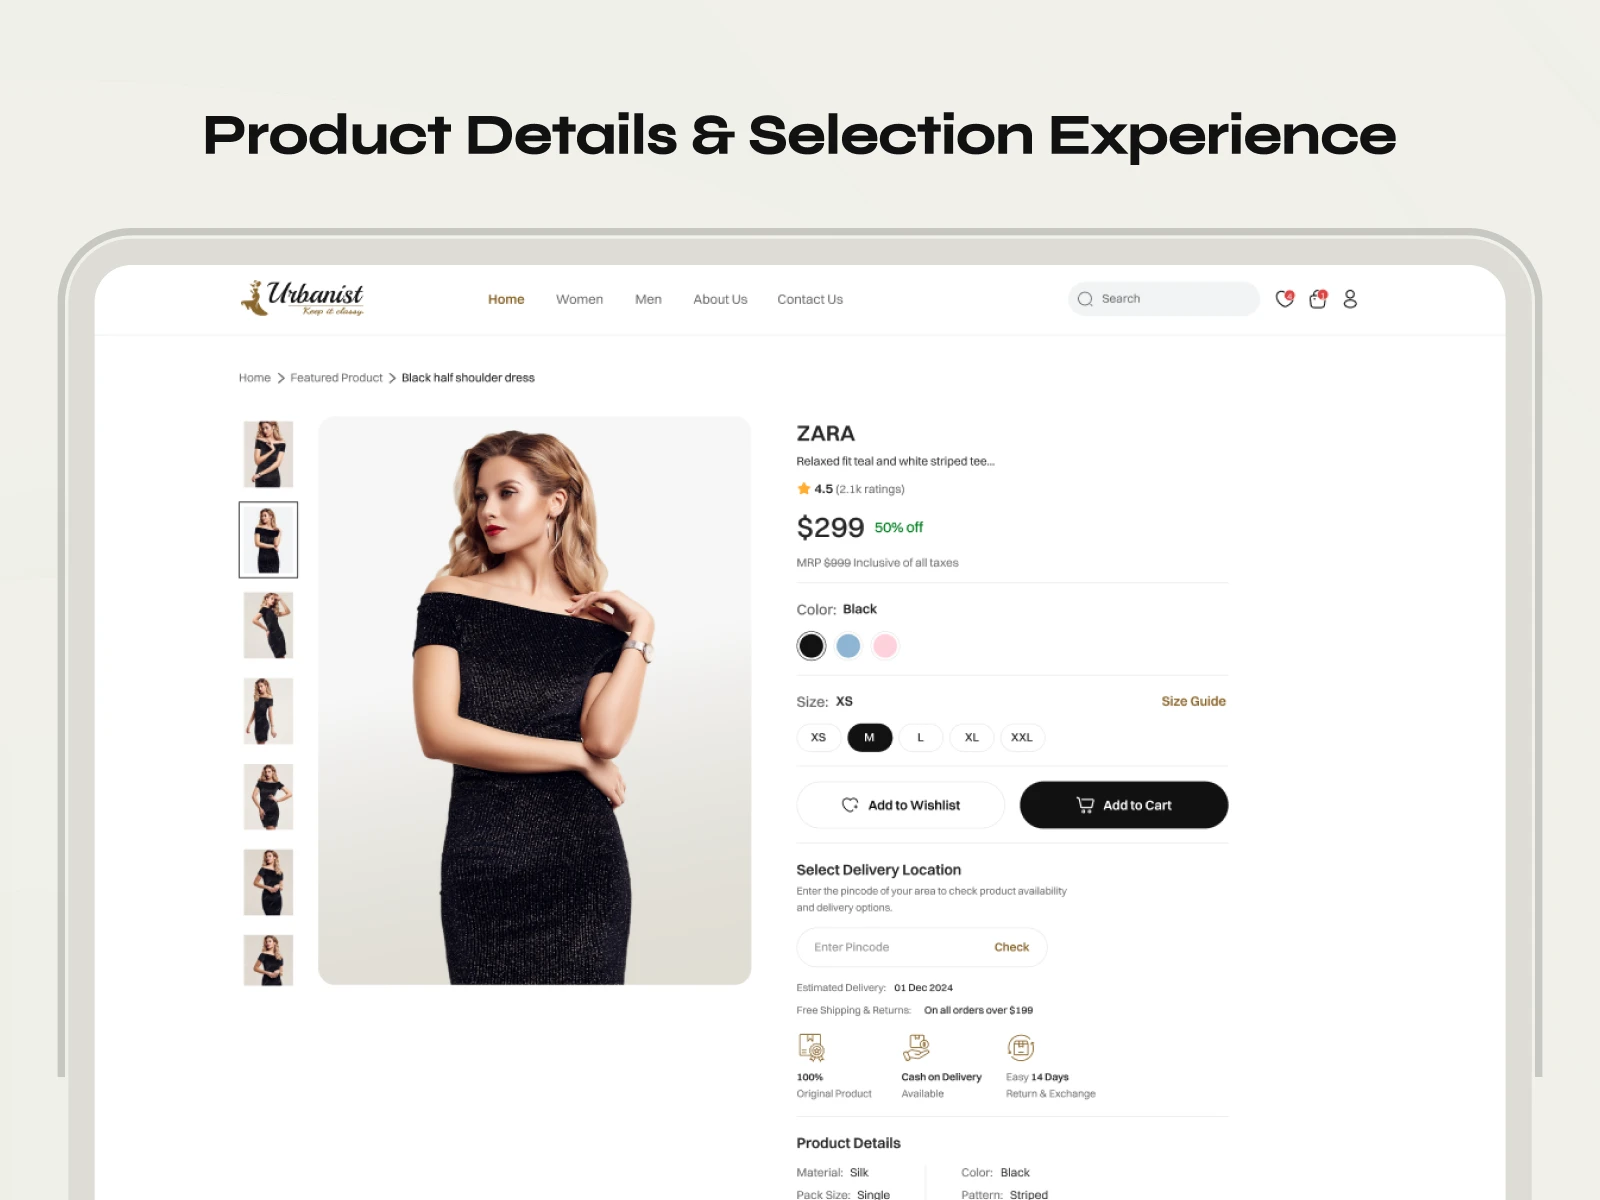Choose size XXL option
This screenshot has height=1200, width=1600.
pyautogui.click(x=1022, y=737)
